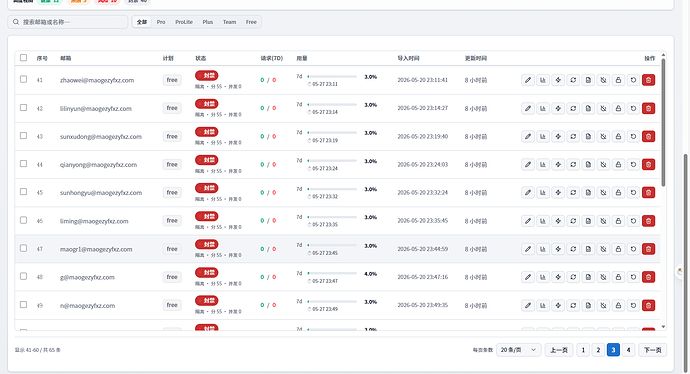Click the lock icon for lilinyun@maogezyfxz.com
The width and height of the screenshot is (690, 374).
(x=618, y=108)
